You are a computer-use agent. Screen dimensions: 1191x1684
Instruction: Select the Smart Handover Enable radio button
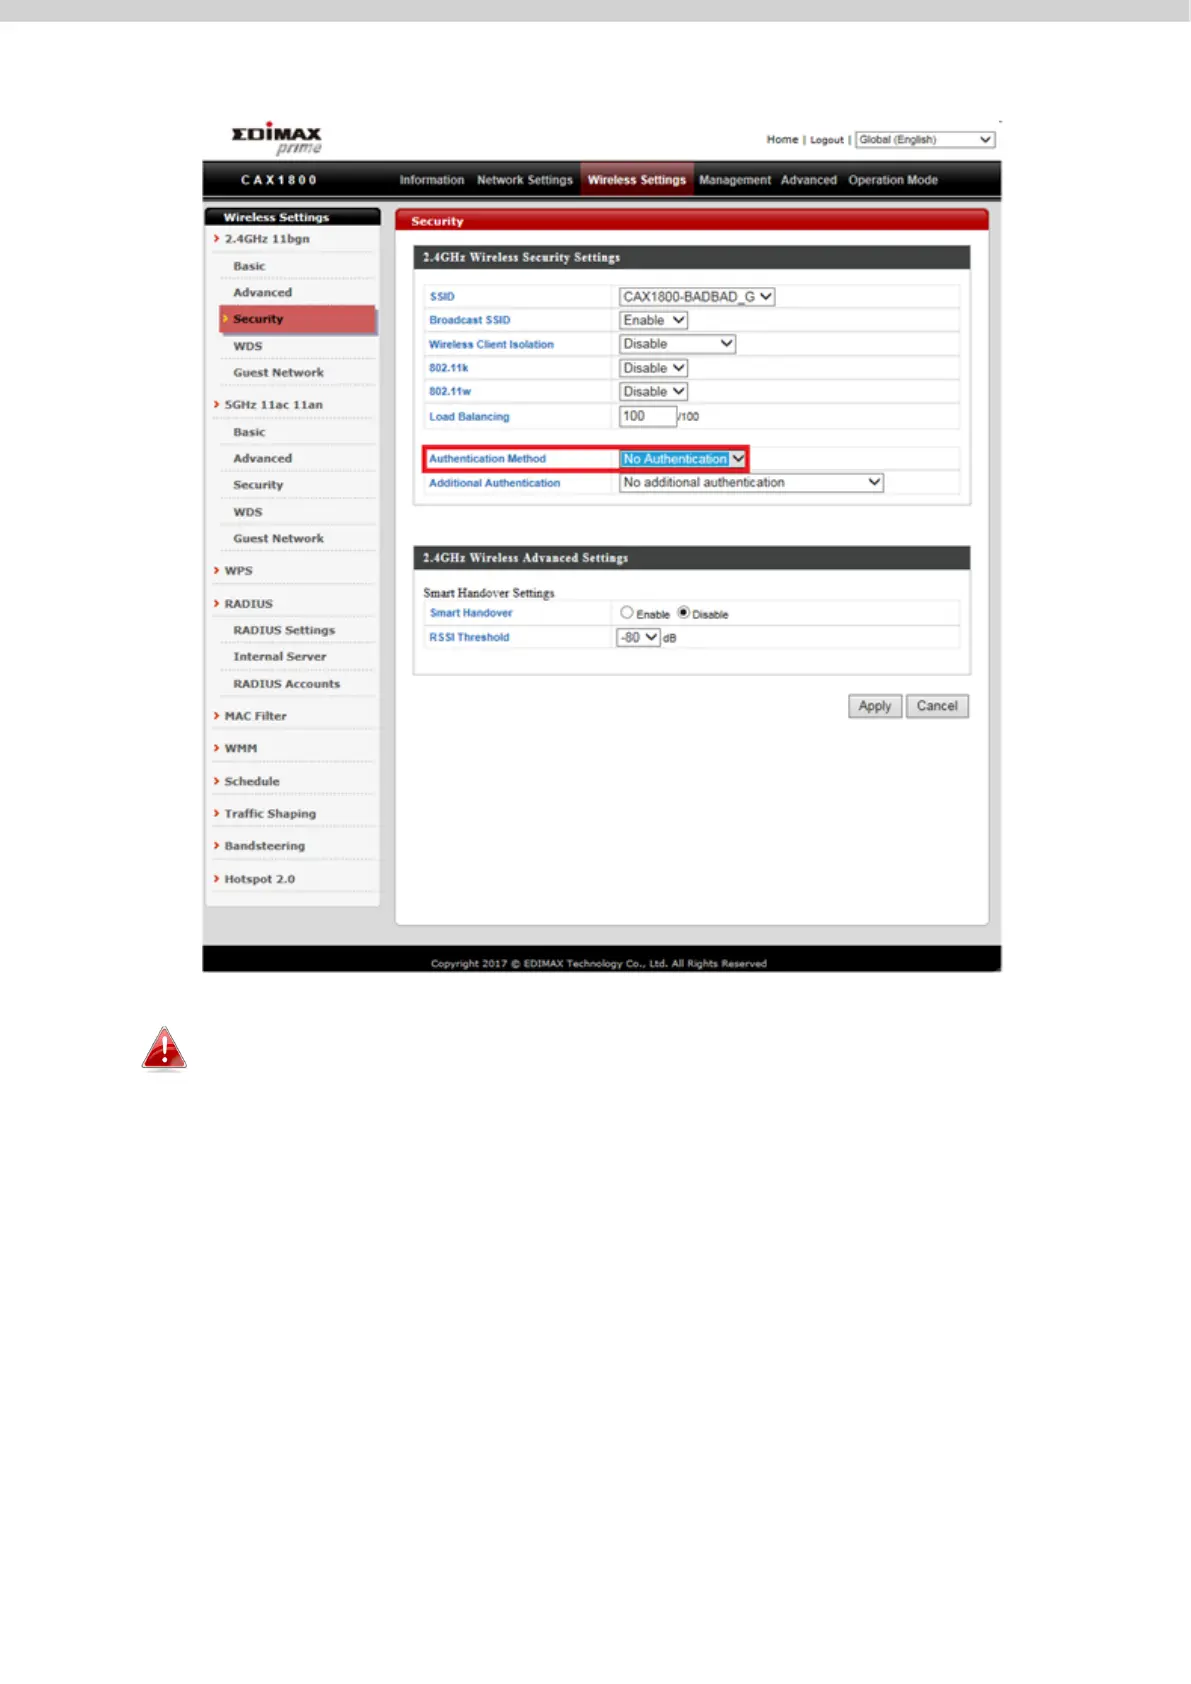(x=626, y=612)
